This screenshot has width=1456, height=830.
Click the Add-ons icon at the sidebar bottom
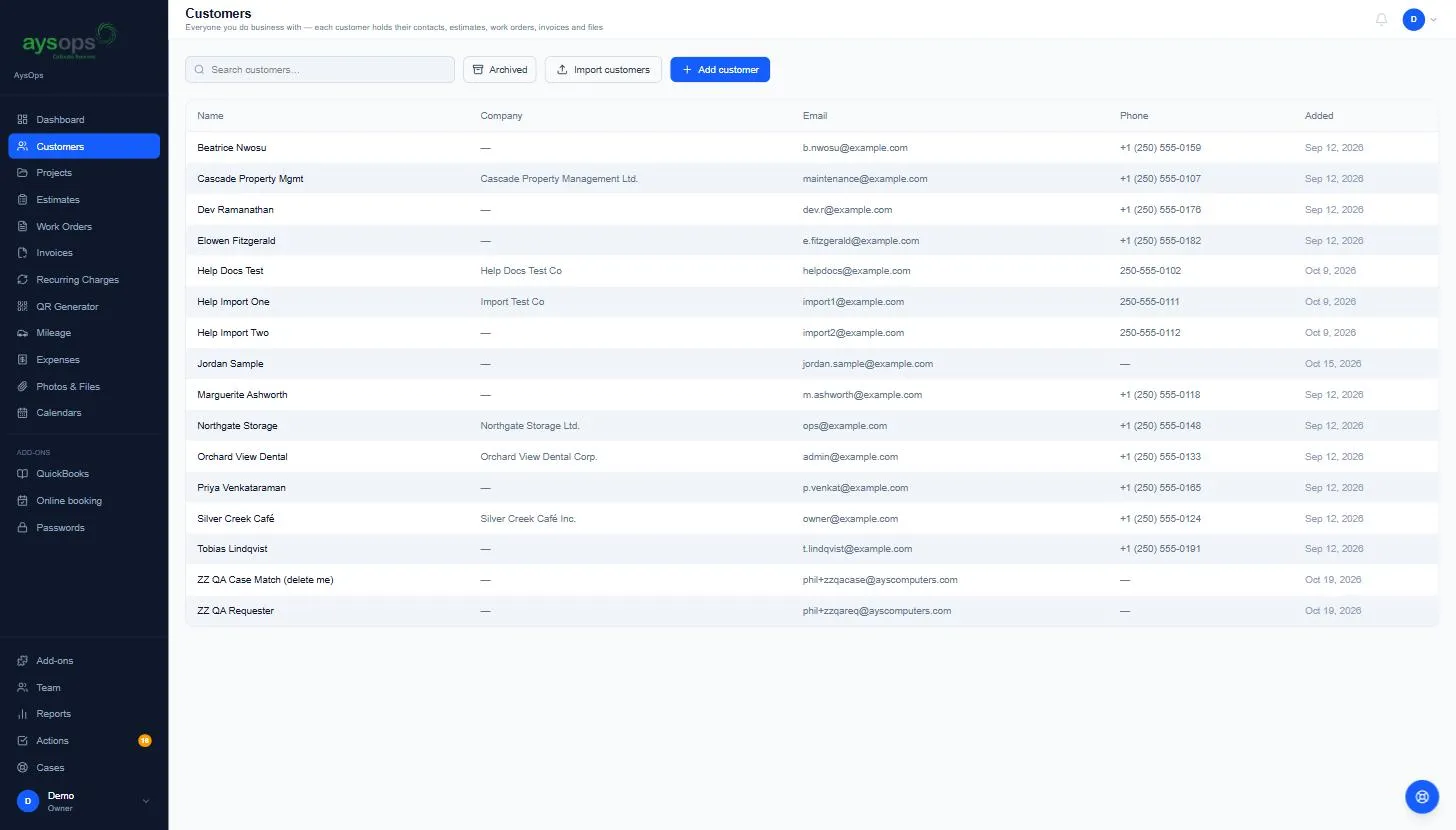pos(23,661)
